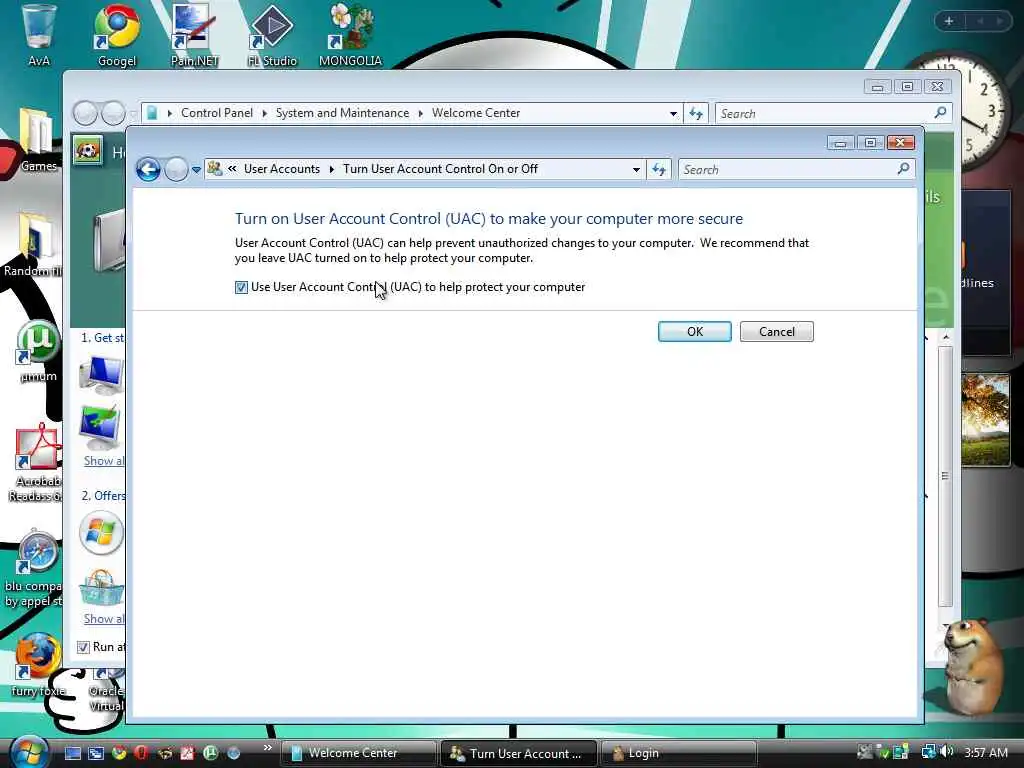Image resolution: width=1024 pixels, height=768 pixels.
Task: Click scroll up arrow in Welcome Center
Action: 946,337
